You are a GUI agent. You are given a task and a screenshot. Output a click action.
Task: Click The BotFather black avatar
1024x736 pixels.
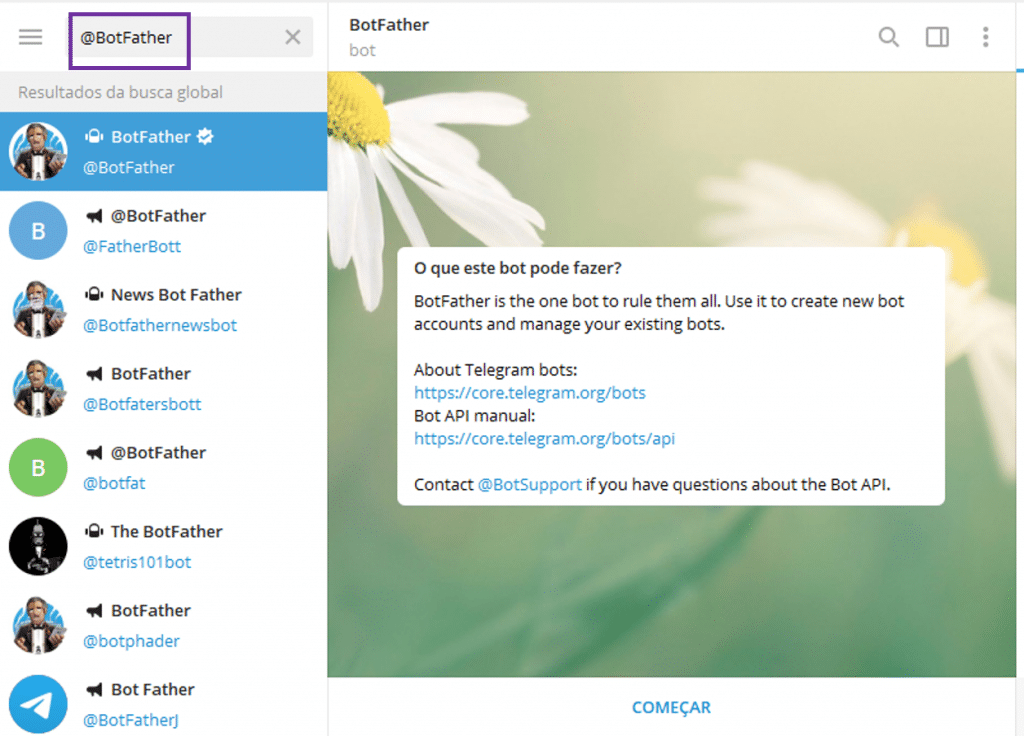[38, 546]
